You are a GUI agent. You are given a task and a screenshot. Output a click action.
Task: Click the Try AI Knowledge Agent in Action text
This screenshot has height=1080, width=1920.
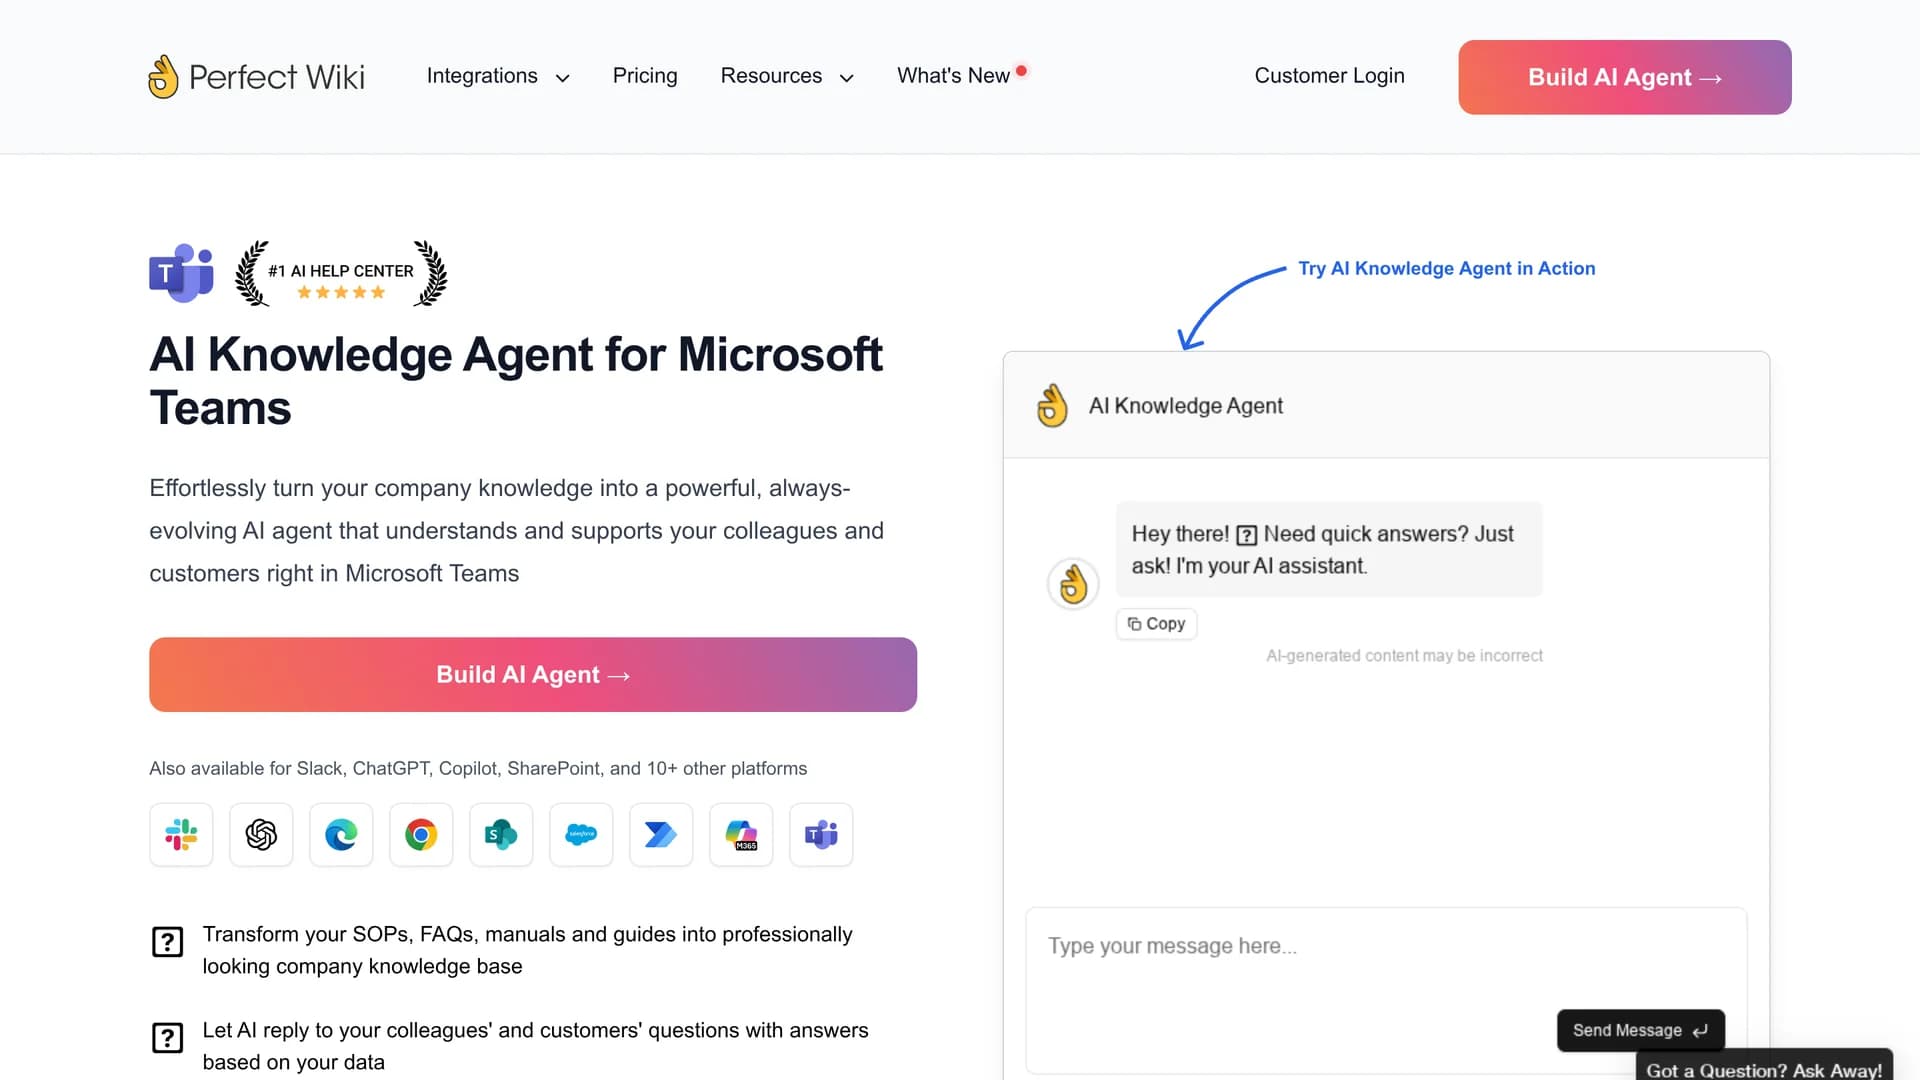tap(1447, 268)
